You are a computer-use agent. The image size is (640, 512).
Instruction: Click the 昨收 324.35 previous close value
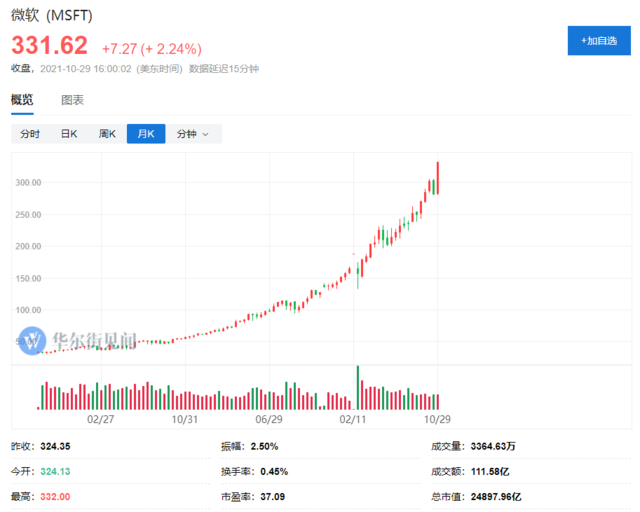(55, 446)
